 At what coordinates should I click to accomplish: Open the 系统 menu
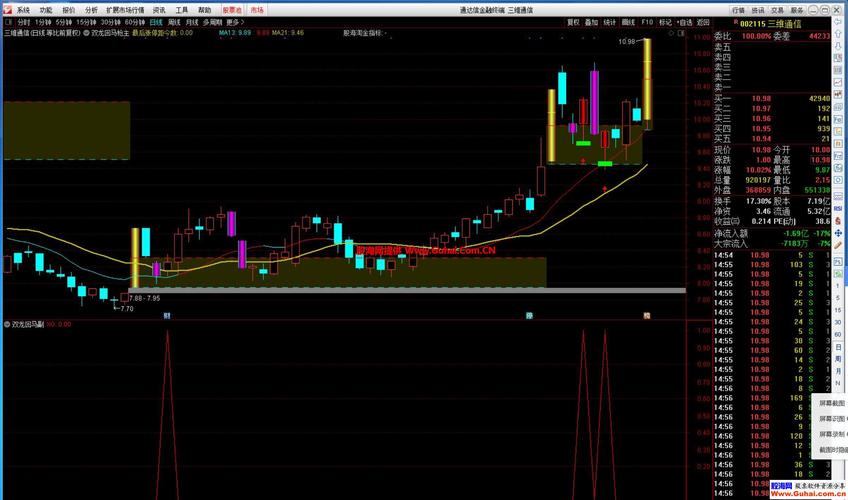(23, 10)
